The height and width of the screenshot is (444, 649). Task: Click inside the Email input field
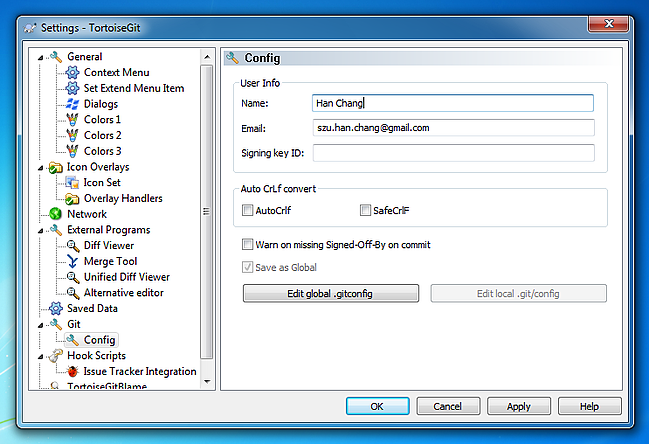454,128
